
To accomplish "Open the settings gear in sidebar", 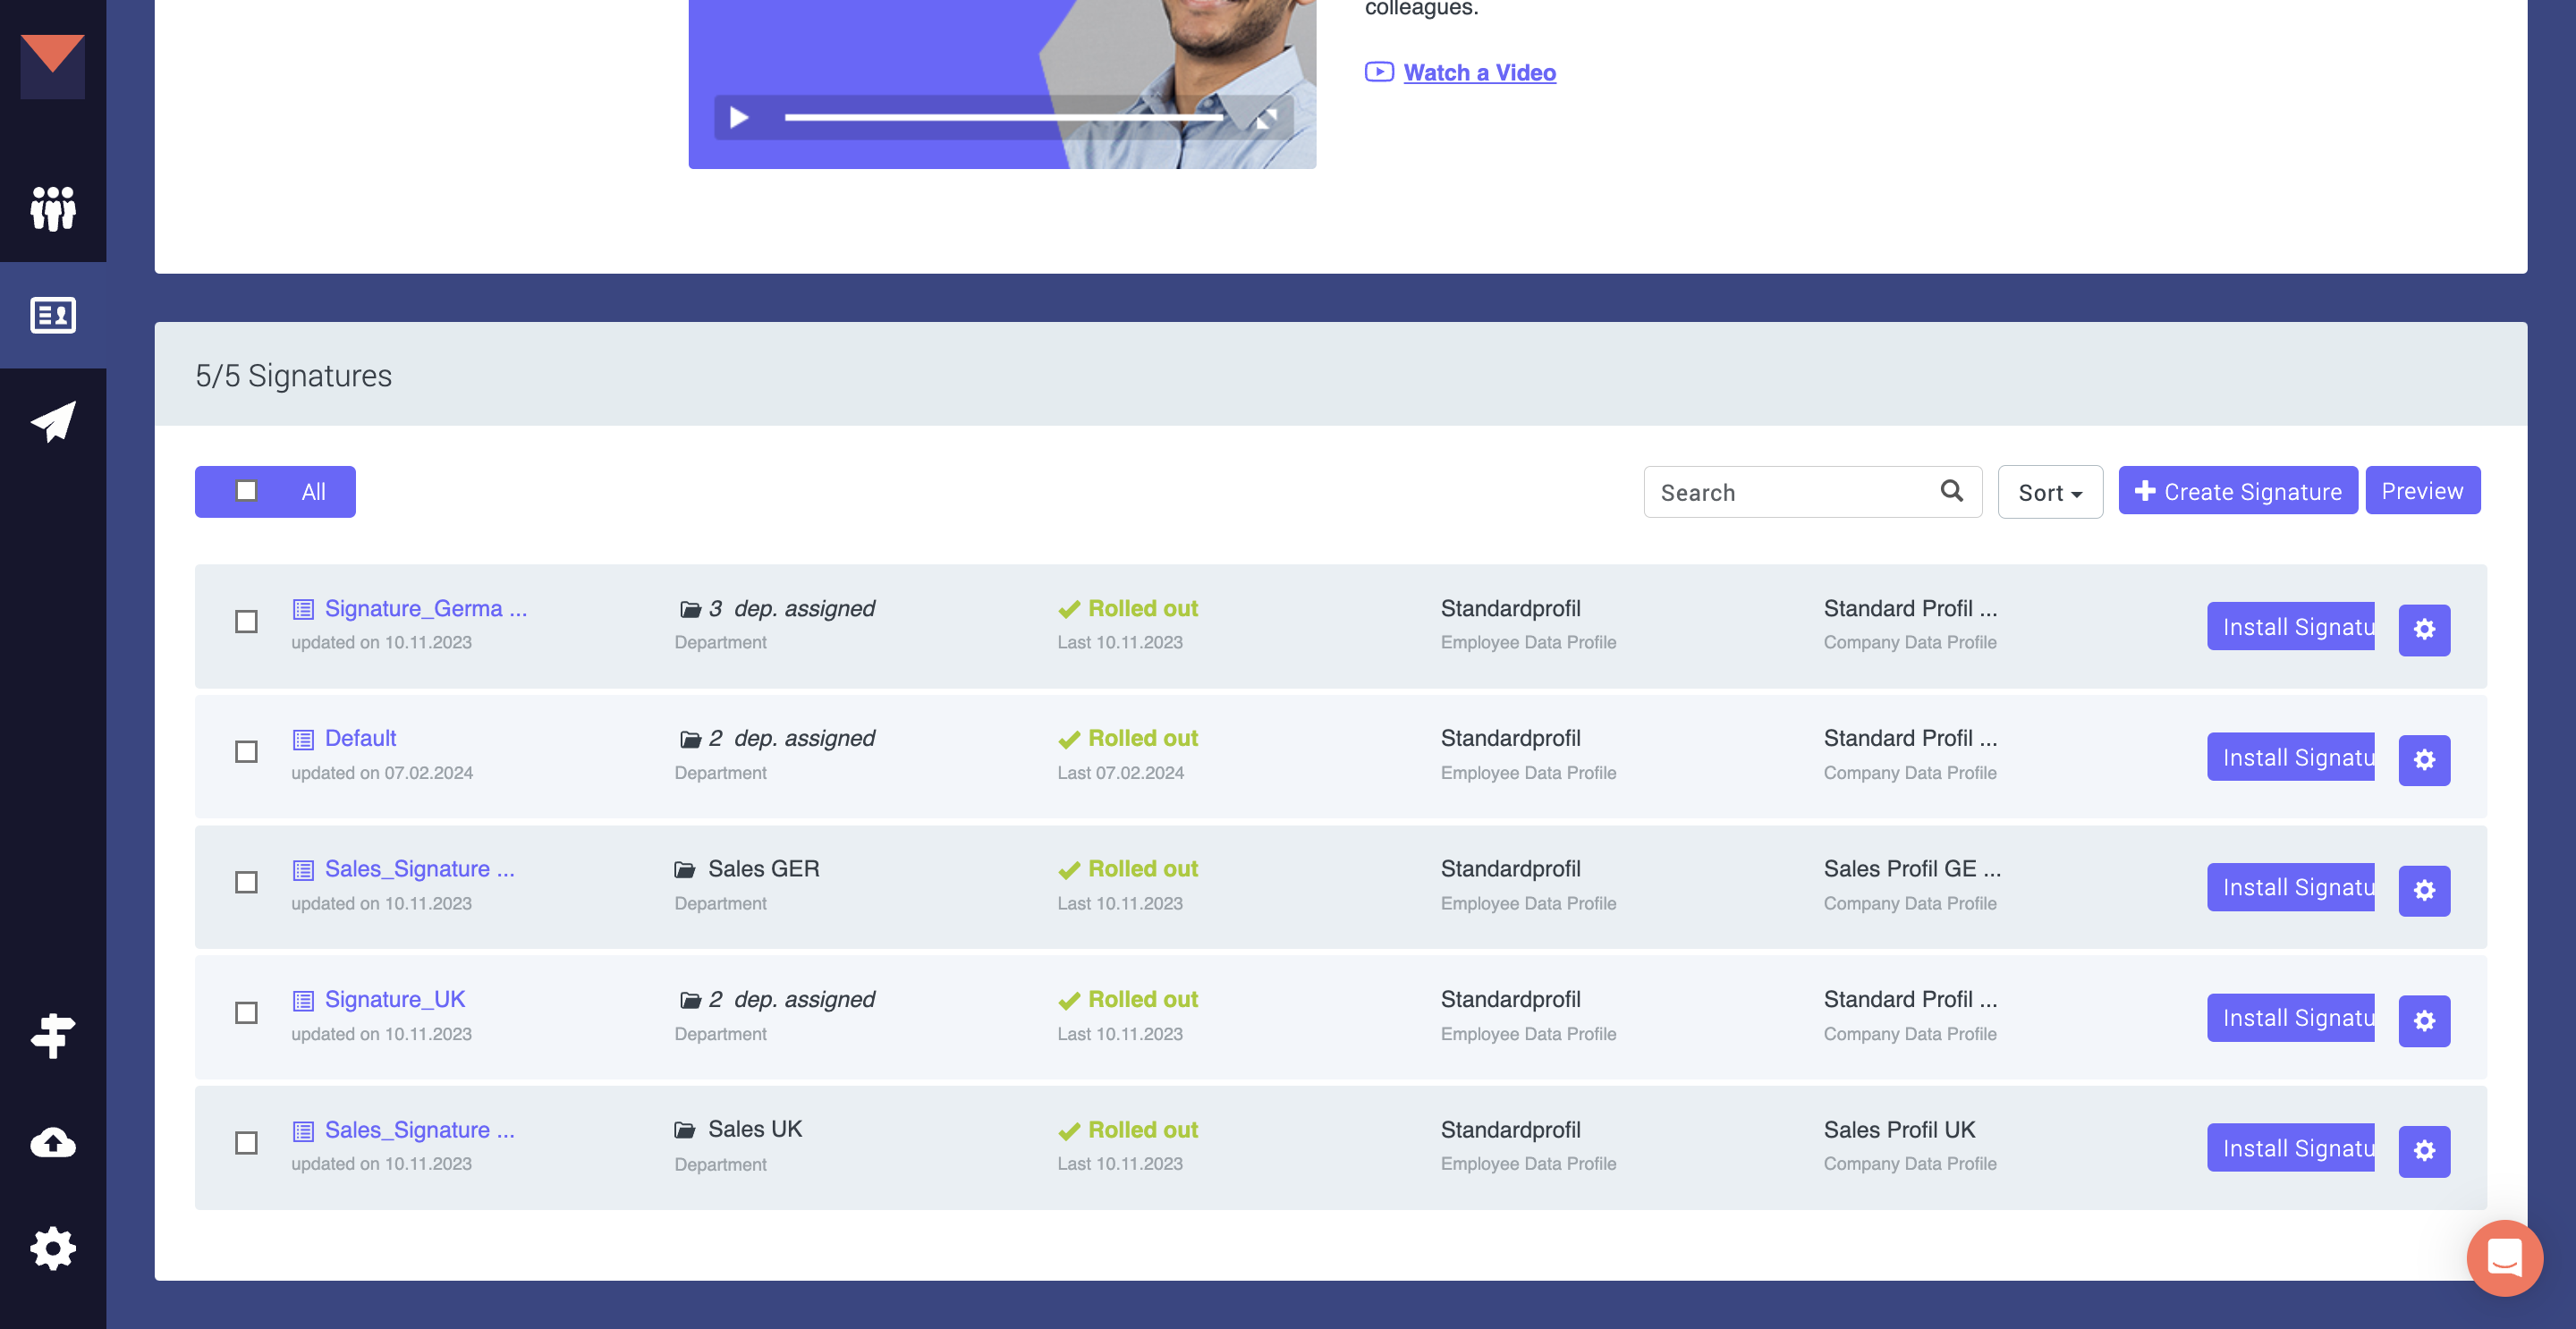I will pos(53,1248).
